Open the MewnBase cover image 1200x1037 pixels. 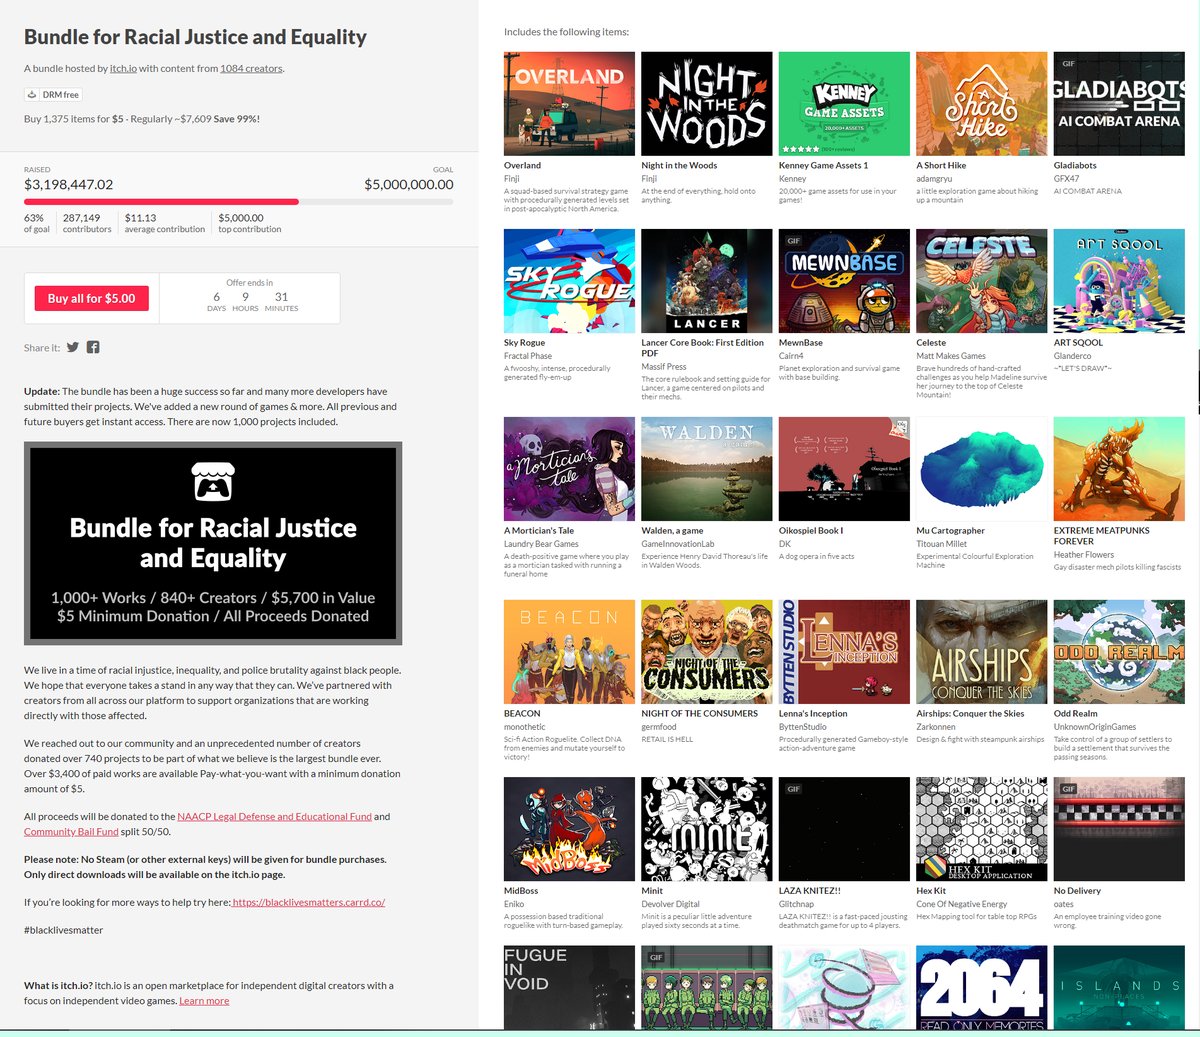pyautogui.click(x=844, y=281)
